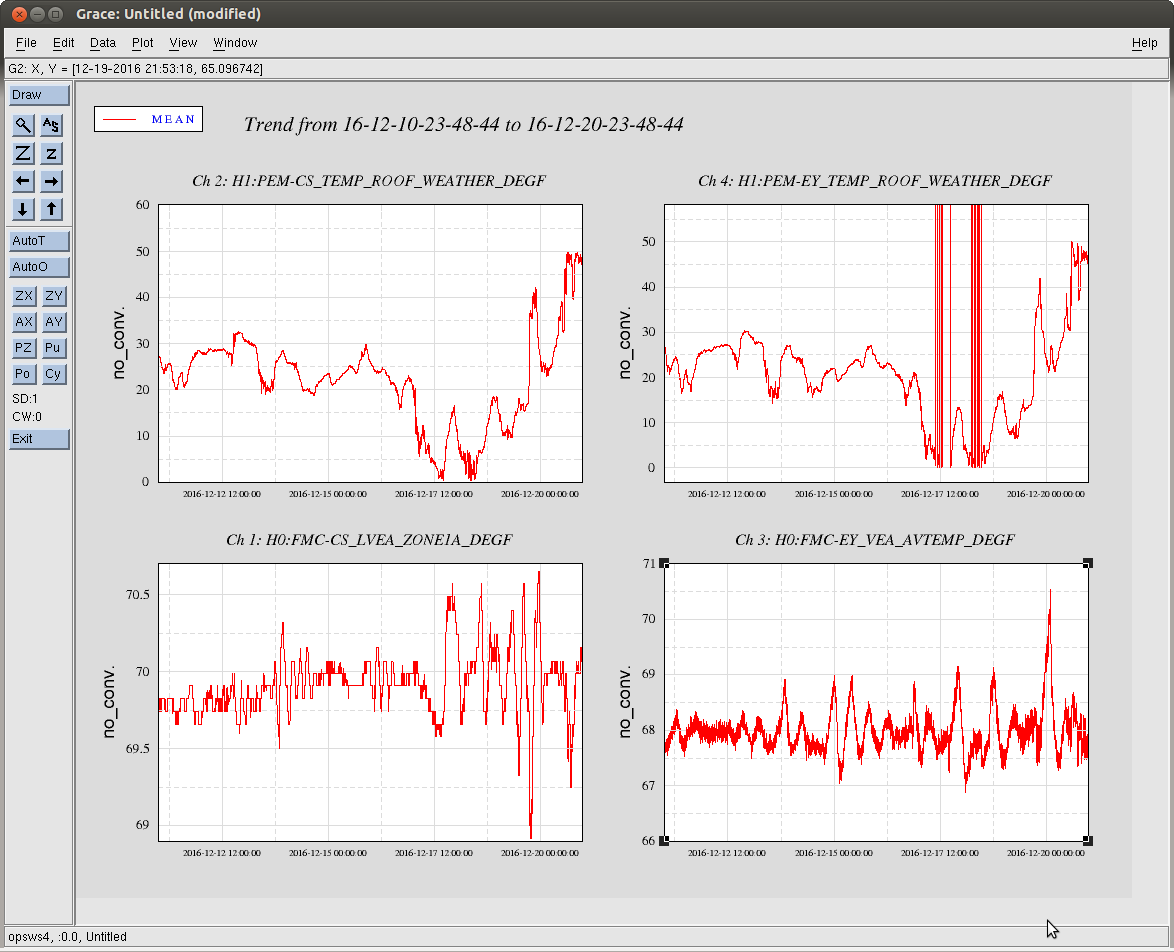Click Ch 1 x-axis label 2016-12-15 00:00:00
This screenshot has height=952, width=1174.
[328, 853]
